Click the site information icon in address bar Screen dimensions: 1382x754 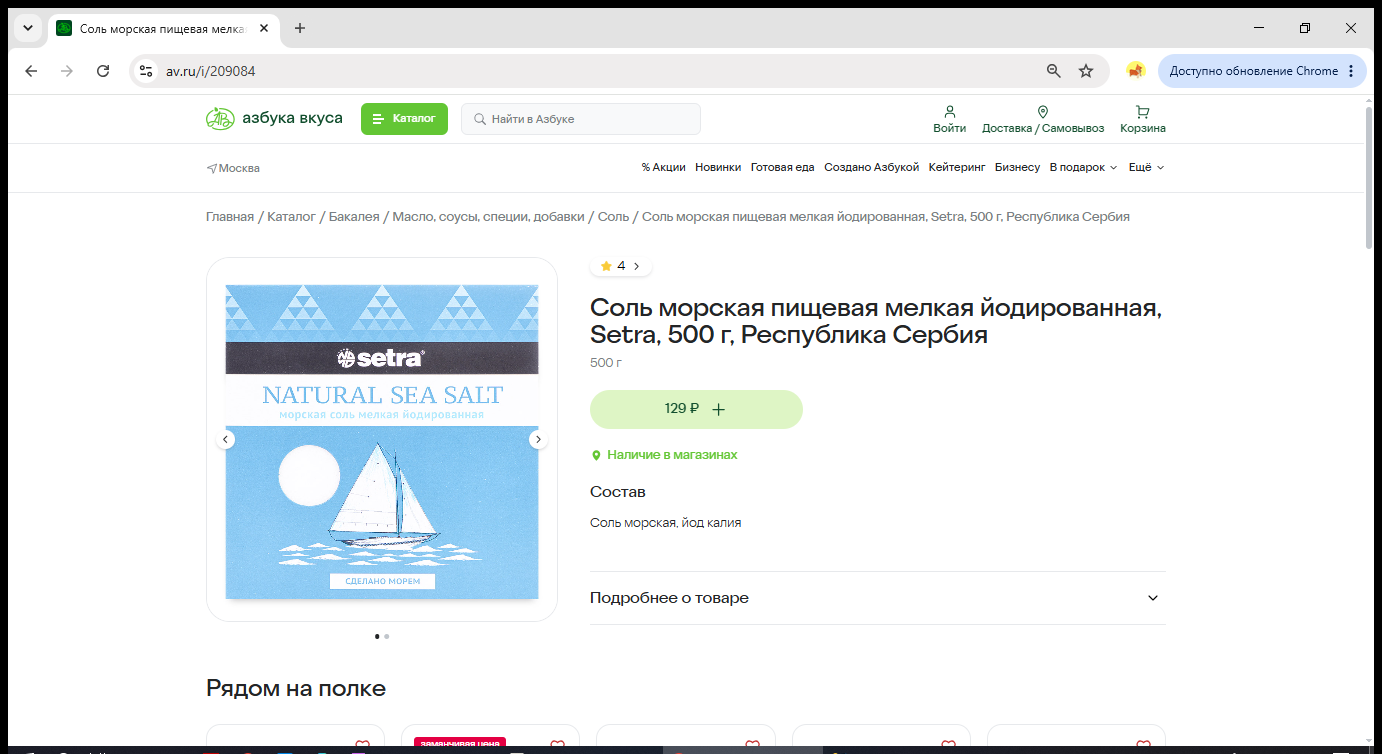146,71
